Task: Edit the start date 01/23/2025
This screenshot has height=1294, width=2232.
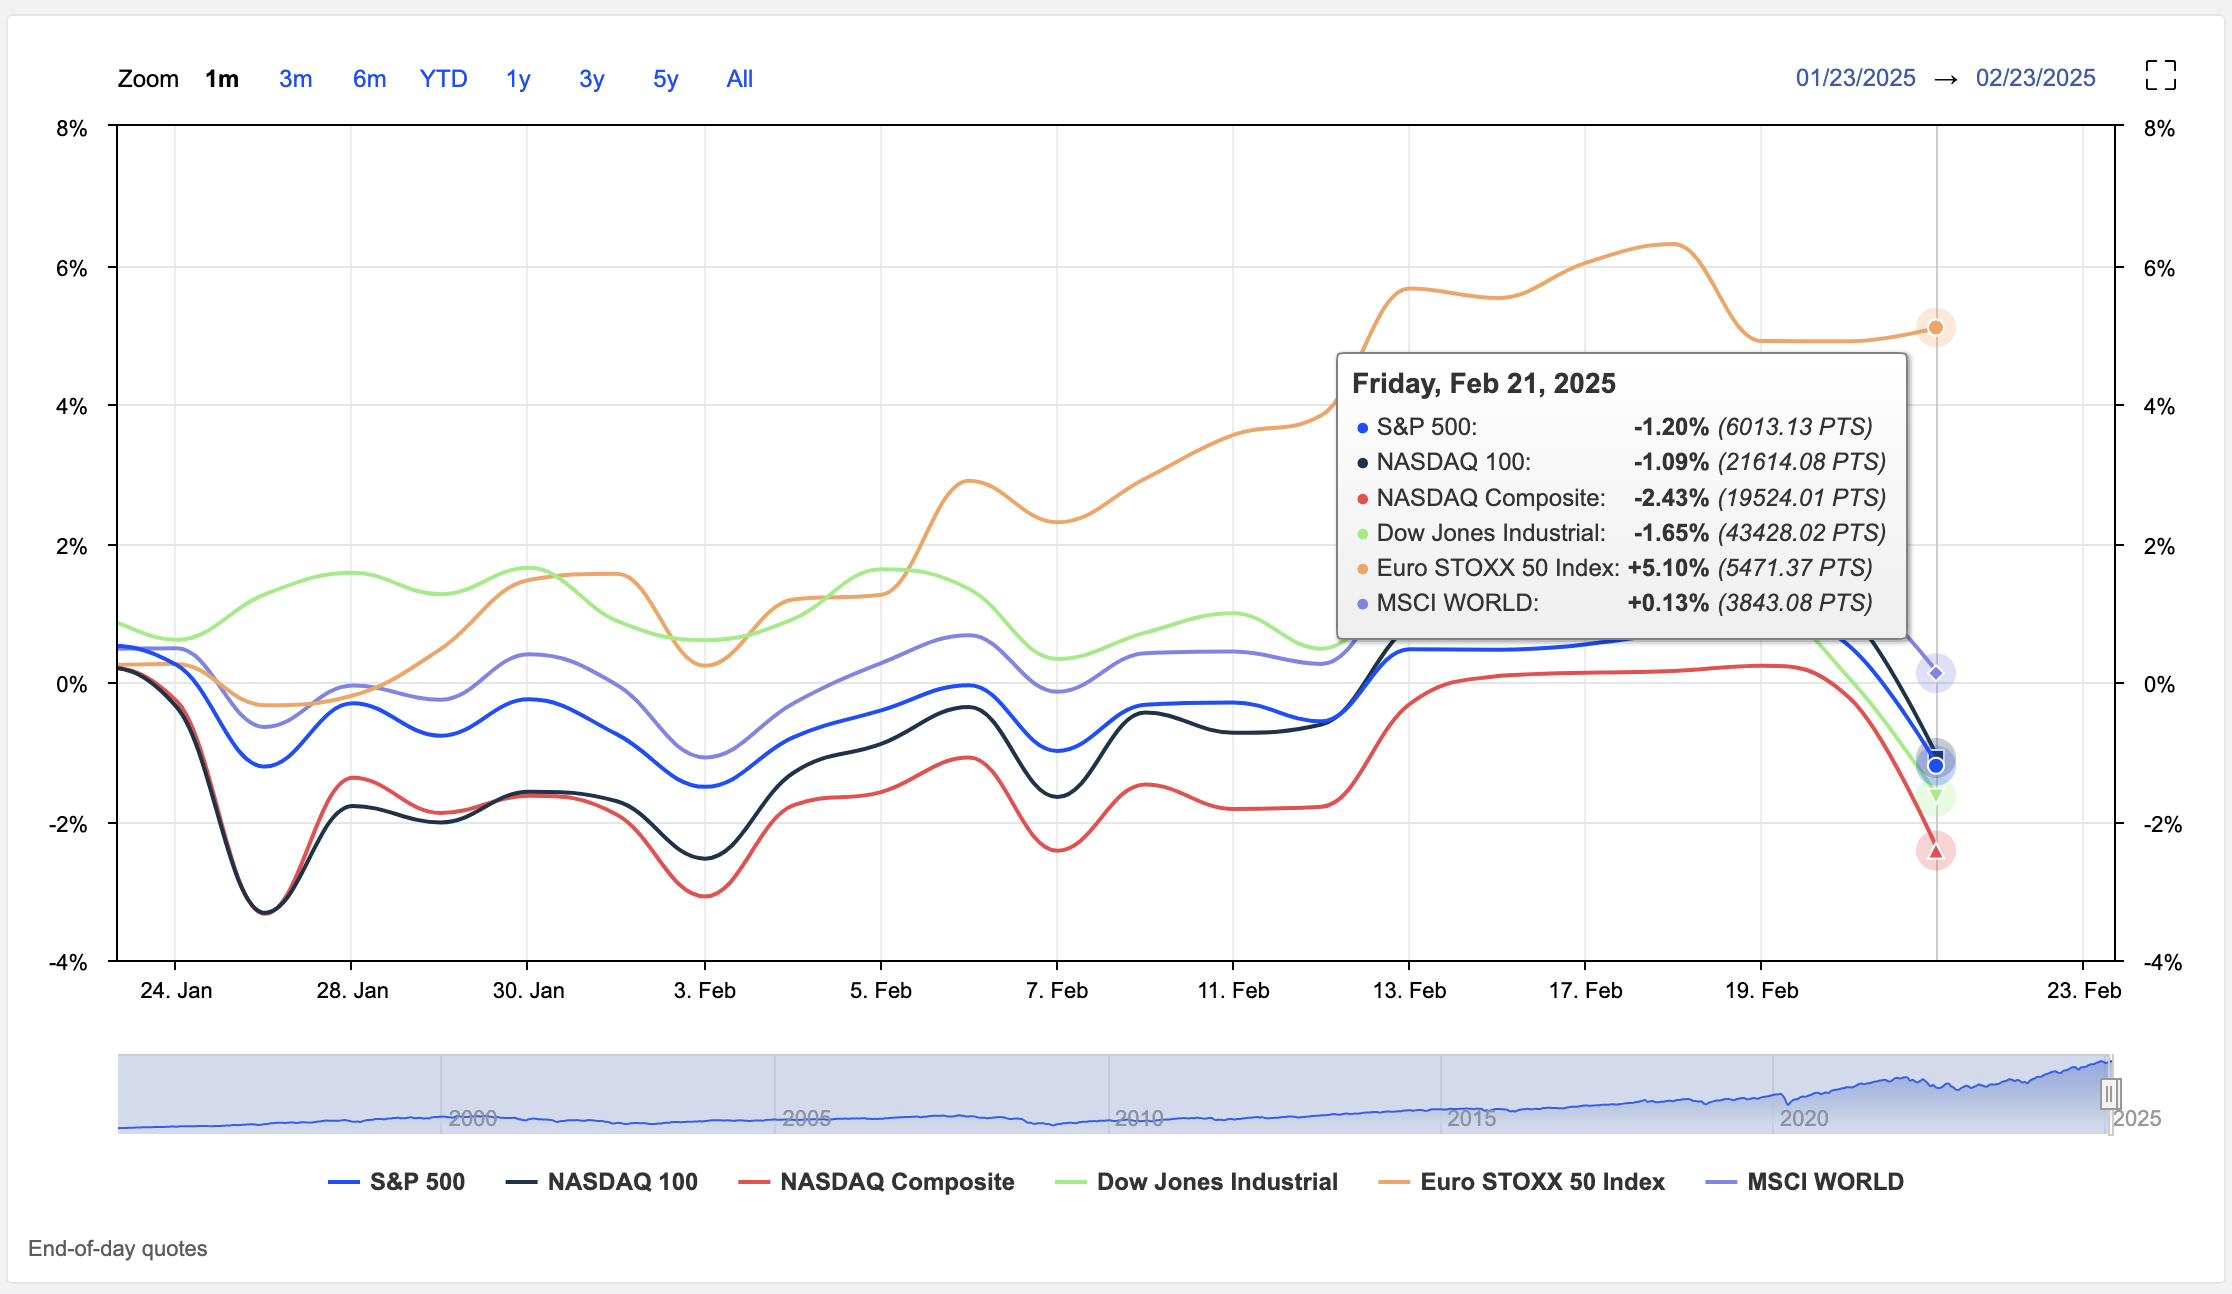Action: click(x=1855, y=78)
